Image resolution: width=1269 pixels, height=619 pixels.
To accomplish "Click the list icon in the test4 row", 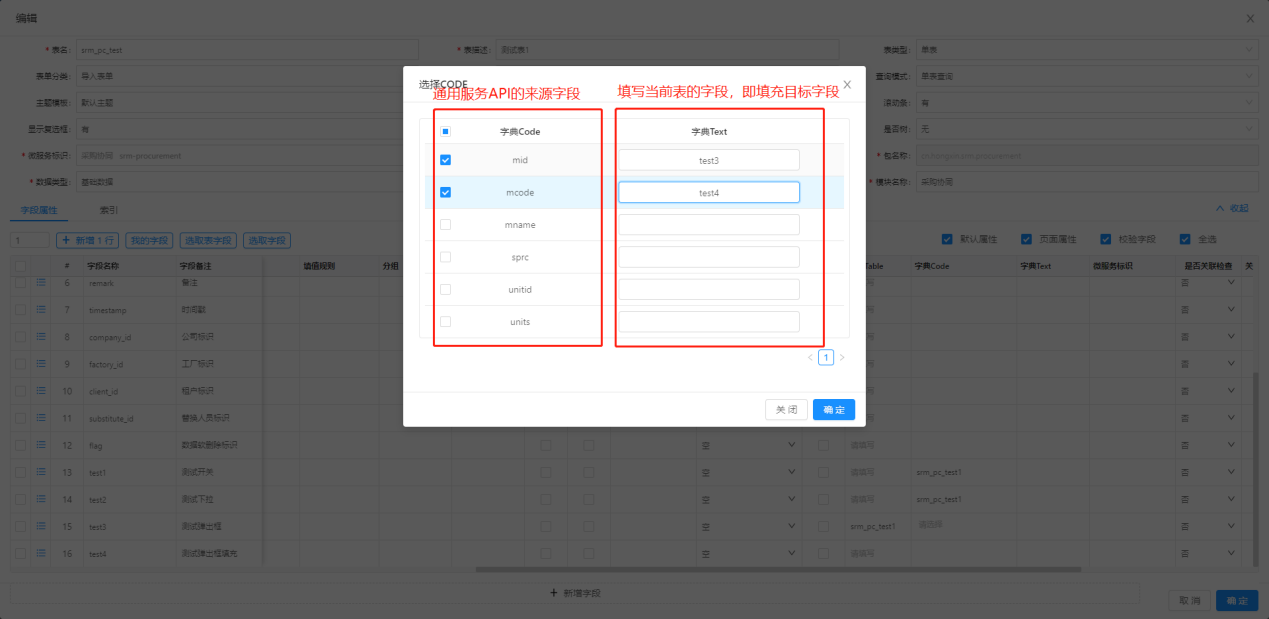I will (x=42, y=553).
